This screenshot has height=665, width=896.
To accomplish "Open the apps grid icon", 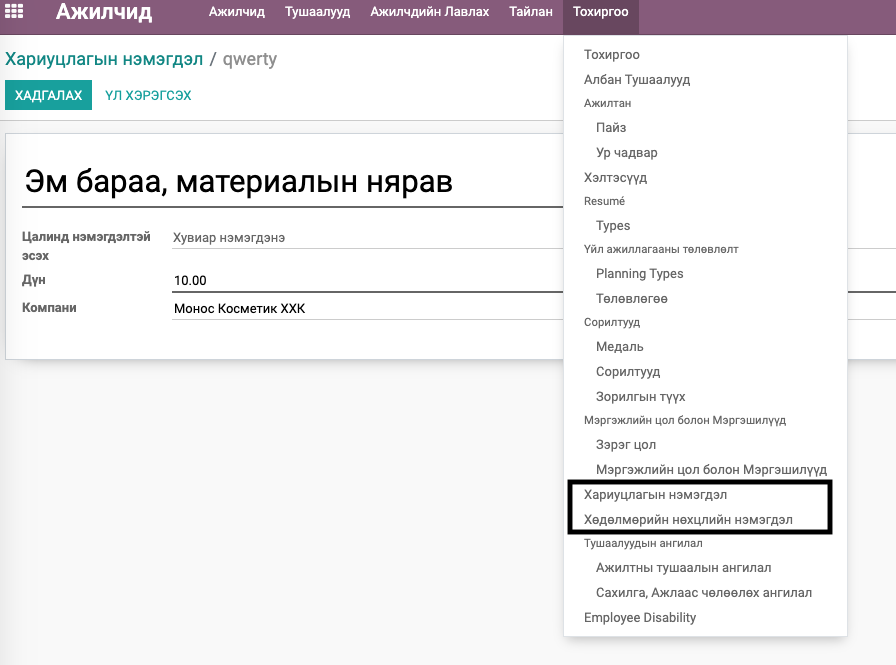I will pyautogui.click(x=14, y=11).
